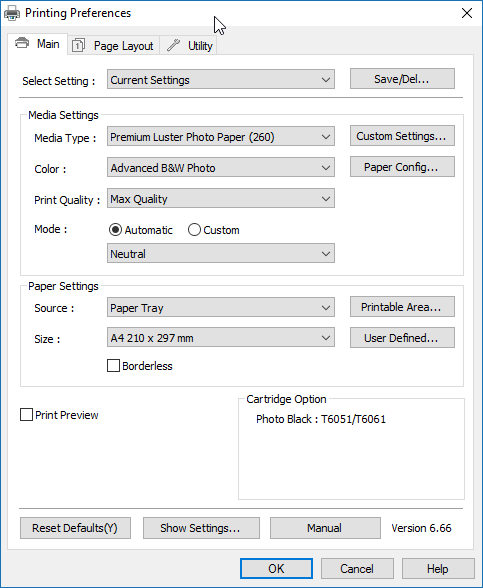The width and height of the screenshot is (483, 588).
Task: Open the paper Size dropdown
Action: pyautogui.click(x=221, y=338)
